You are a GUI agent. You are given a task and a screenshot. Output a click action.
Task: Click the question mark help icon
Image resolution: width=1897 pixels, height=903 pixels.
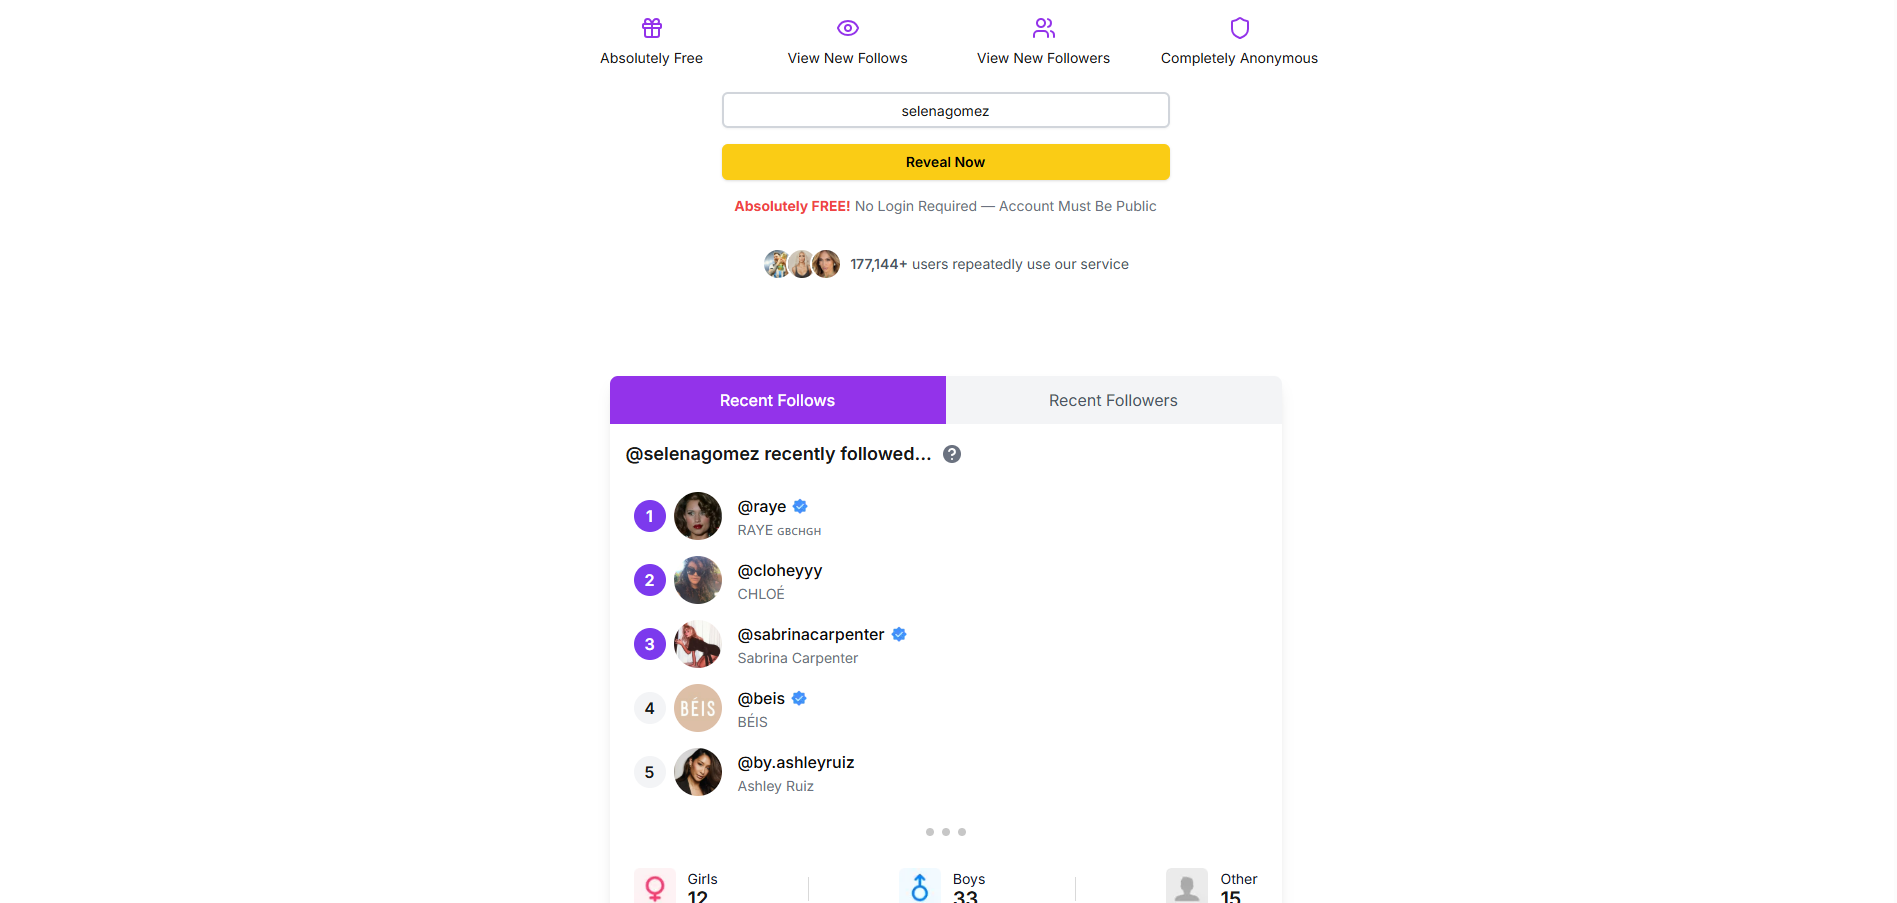(x=952, y=454)
